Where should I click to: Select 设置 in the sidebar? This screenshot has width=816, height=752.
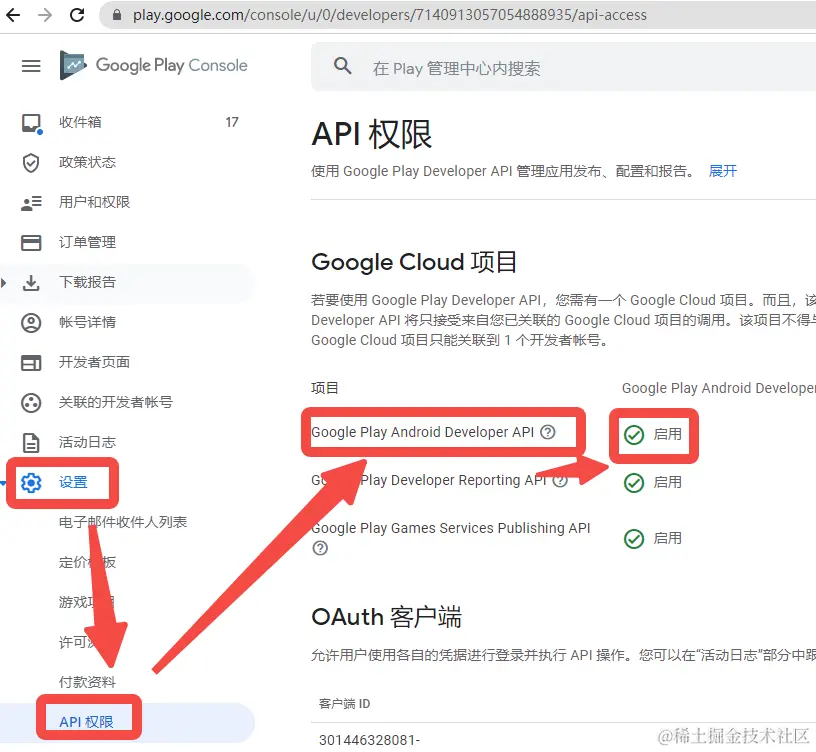click(x=73, y=482)
